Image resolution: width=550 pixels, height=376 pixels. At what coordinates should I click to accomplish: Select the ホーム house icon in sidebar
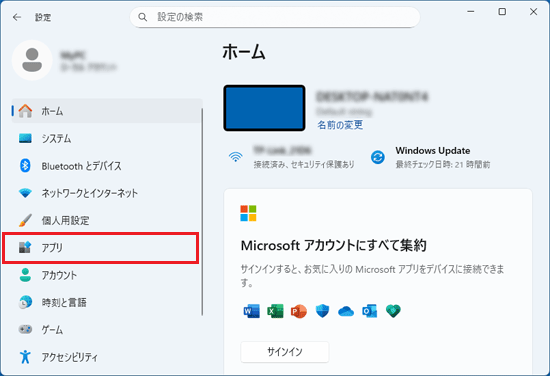25,111
